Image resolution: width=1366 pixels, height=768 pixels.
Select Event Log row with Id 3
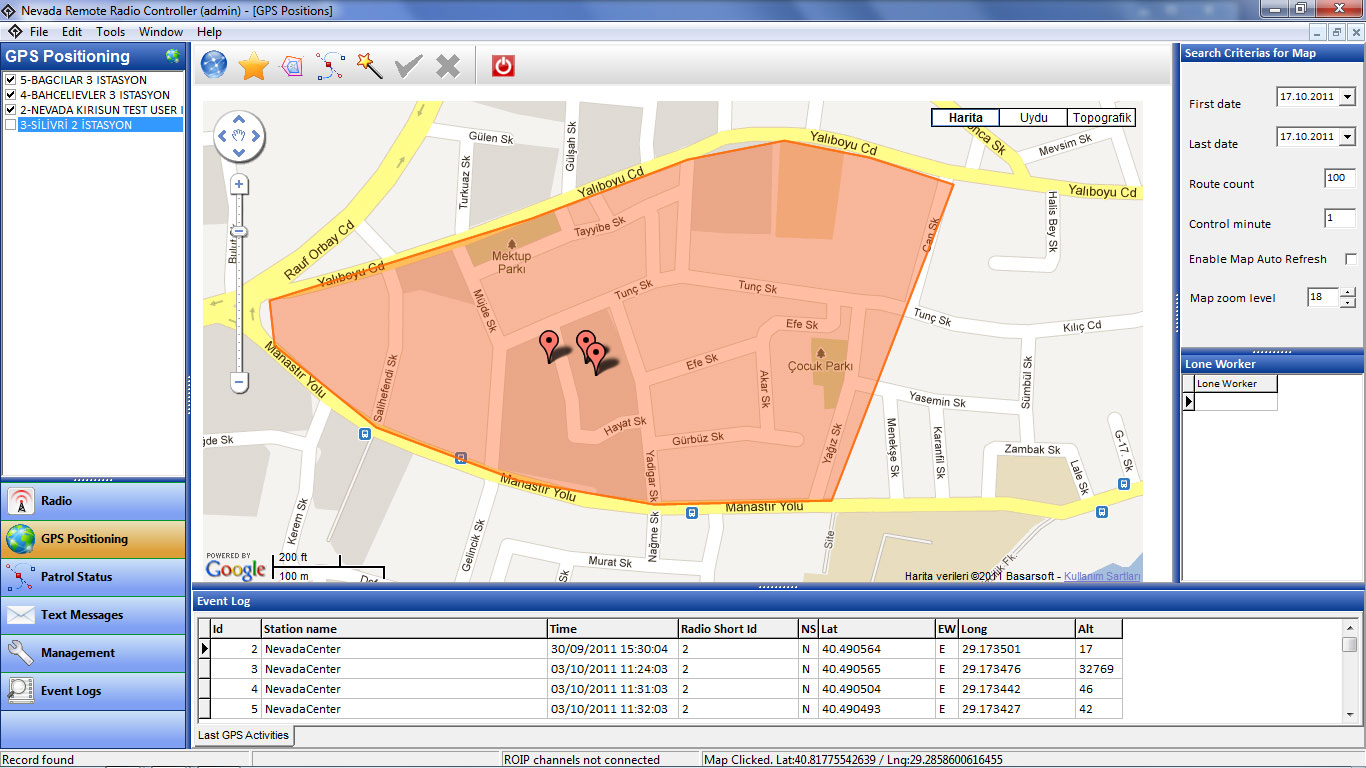[660, 669]
